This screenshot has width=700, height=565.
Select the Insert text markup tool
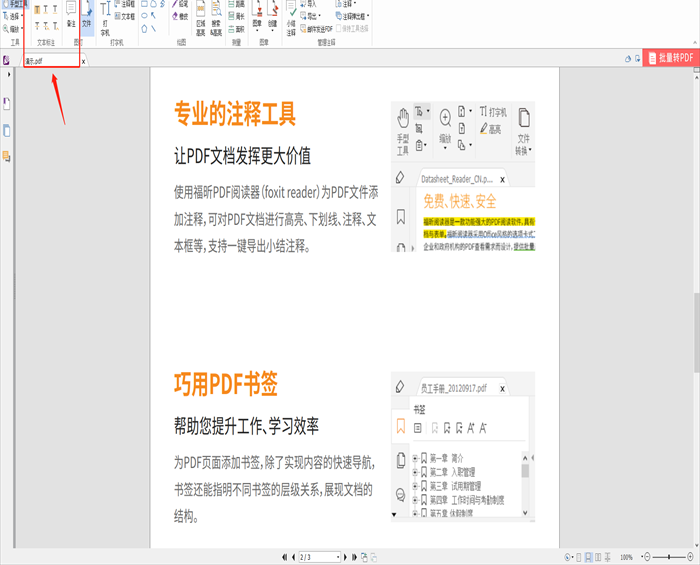pos(55,26)
